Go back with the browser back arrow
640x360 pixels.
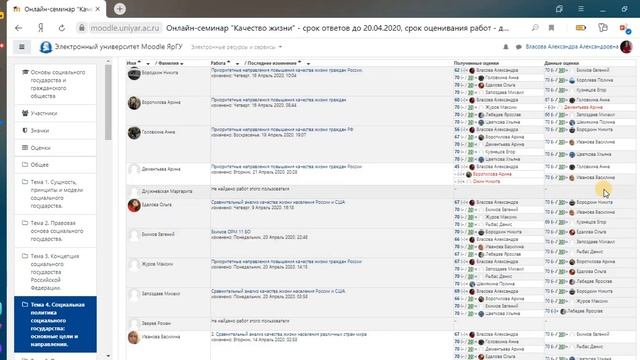pyautogui.click(x=18, y=28)
